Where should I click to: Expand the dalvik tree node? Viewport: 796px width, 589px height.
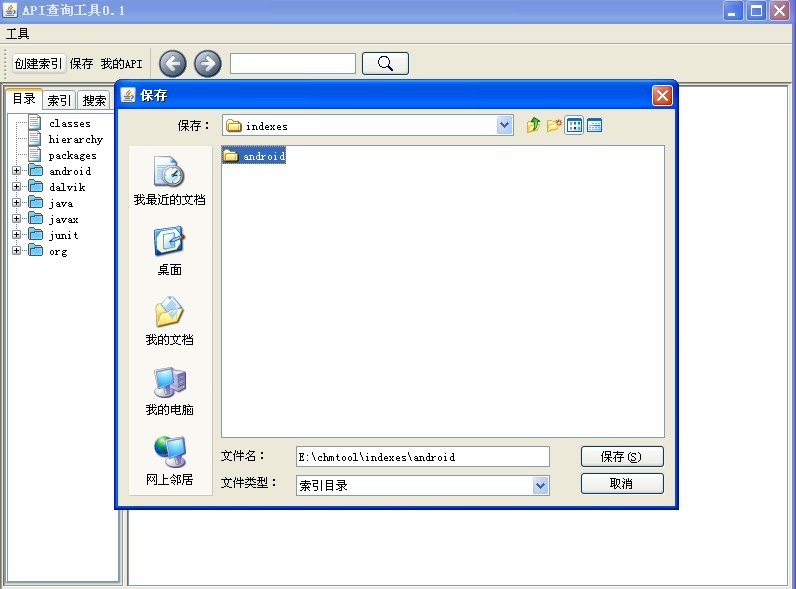point(17,186)
